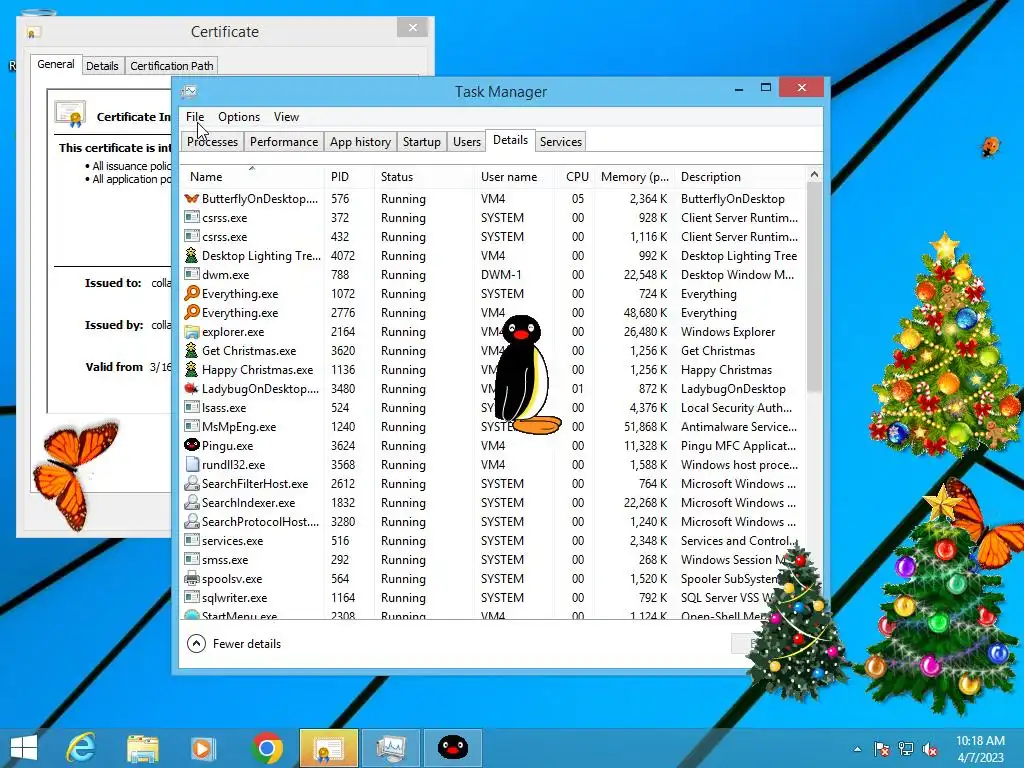
Task: Click the Pingu.exe penguin icon in list
Action: (x=191, y=445)
